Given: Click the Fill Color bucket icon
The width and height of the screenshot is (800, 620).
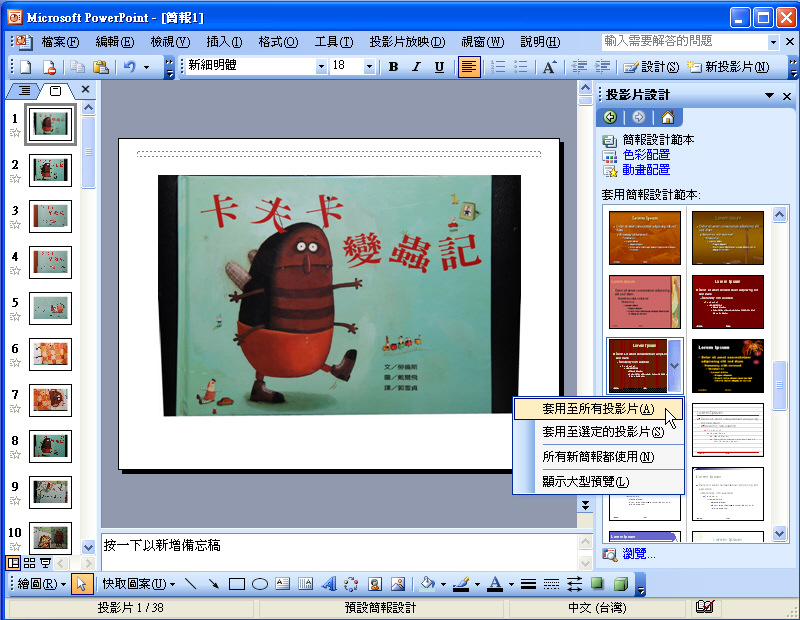Looking at the screenshot, I should pyautogui.click(x=428, y=584).
